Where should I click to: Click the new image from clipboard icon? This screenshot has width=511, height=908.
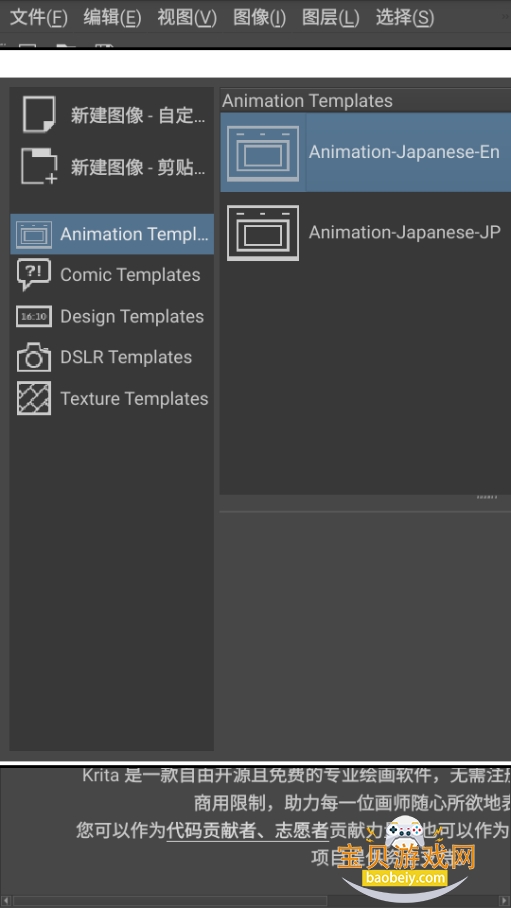tap(39, 166)
